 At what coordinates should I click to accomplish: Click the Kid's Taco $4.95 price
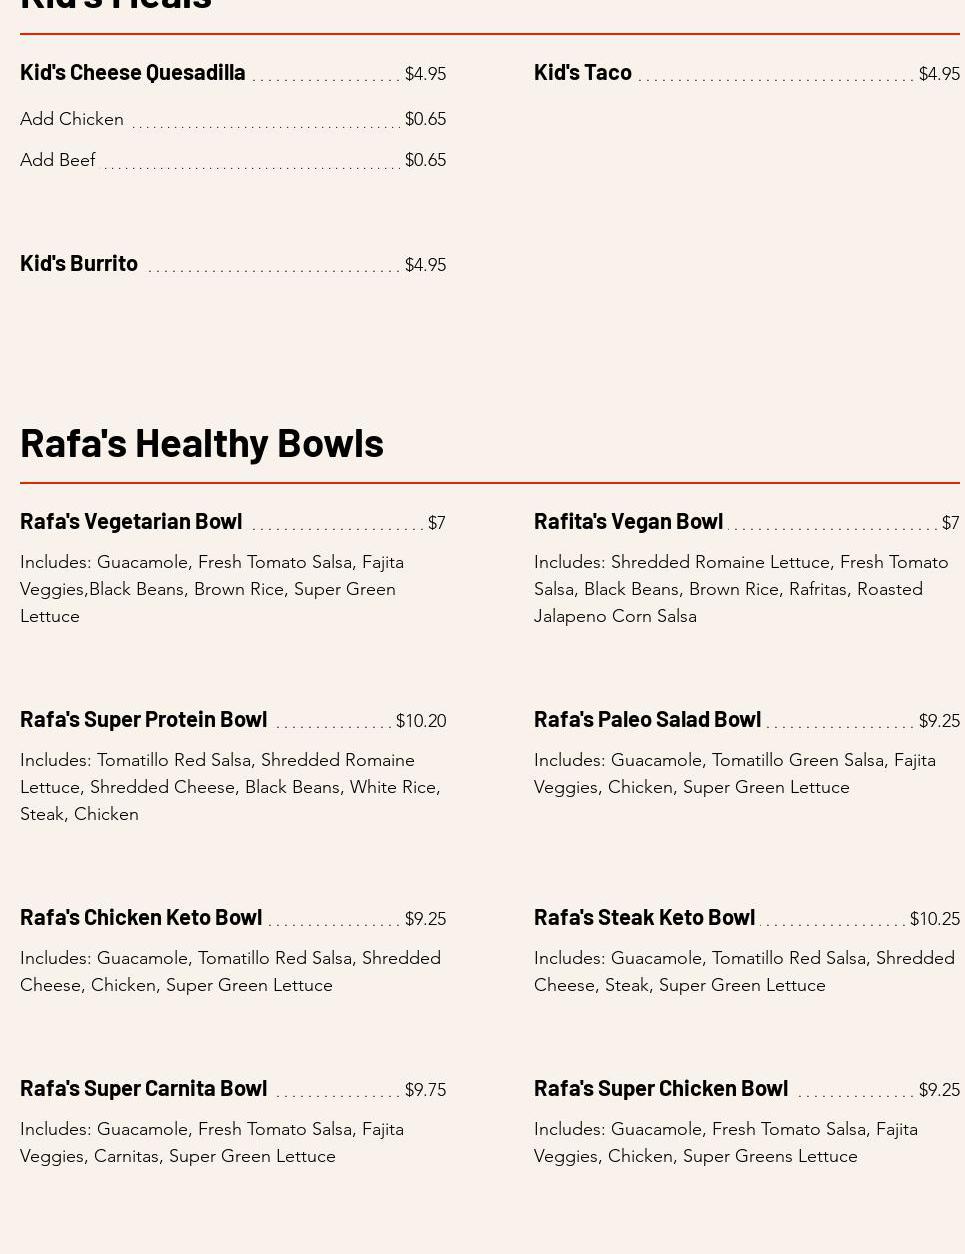(x=939, y=74)
